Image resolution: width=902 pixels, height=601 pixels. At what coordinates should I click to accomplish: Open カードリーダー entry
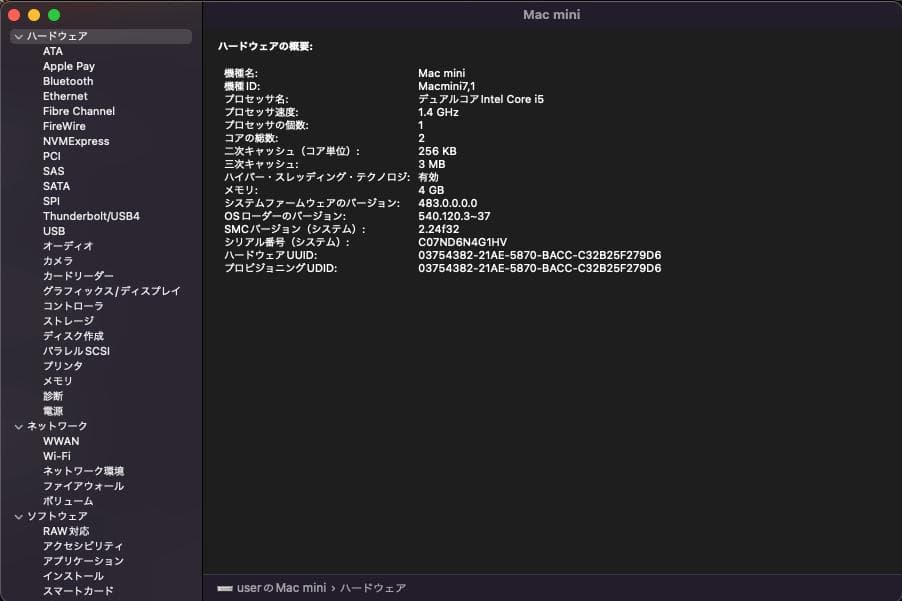tap(78, 275)
